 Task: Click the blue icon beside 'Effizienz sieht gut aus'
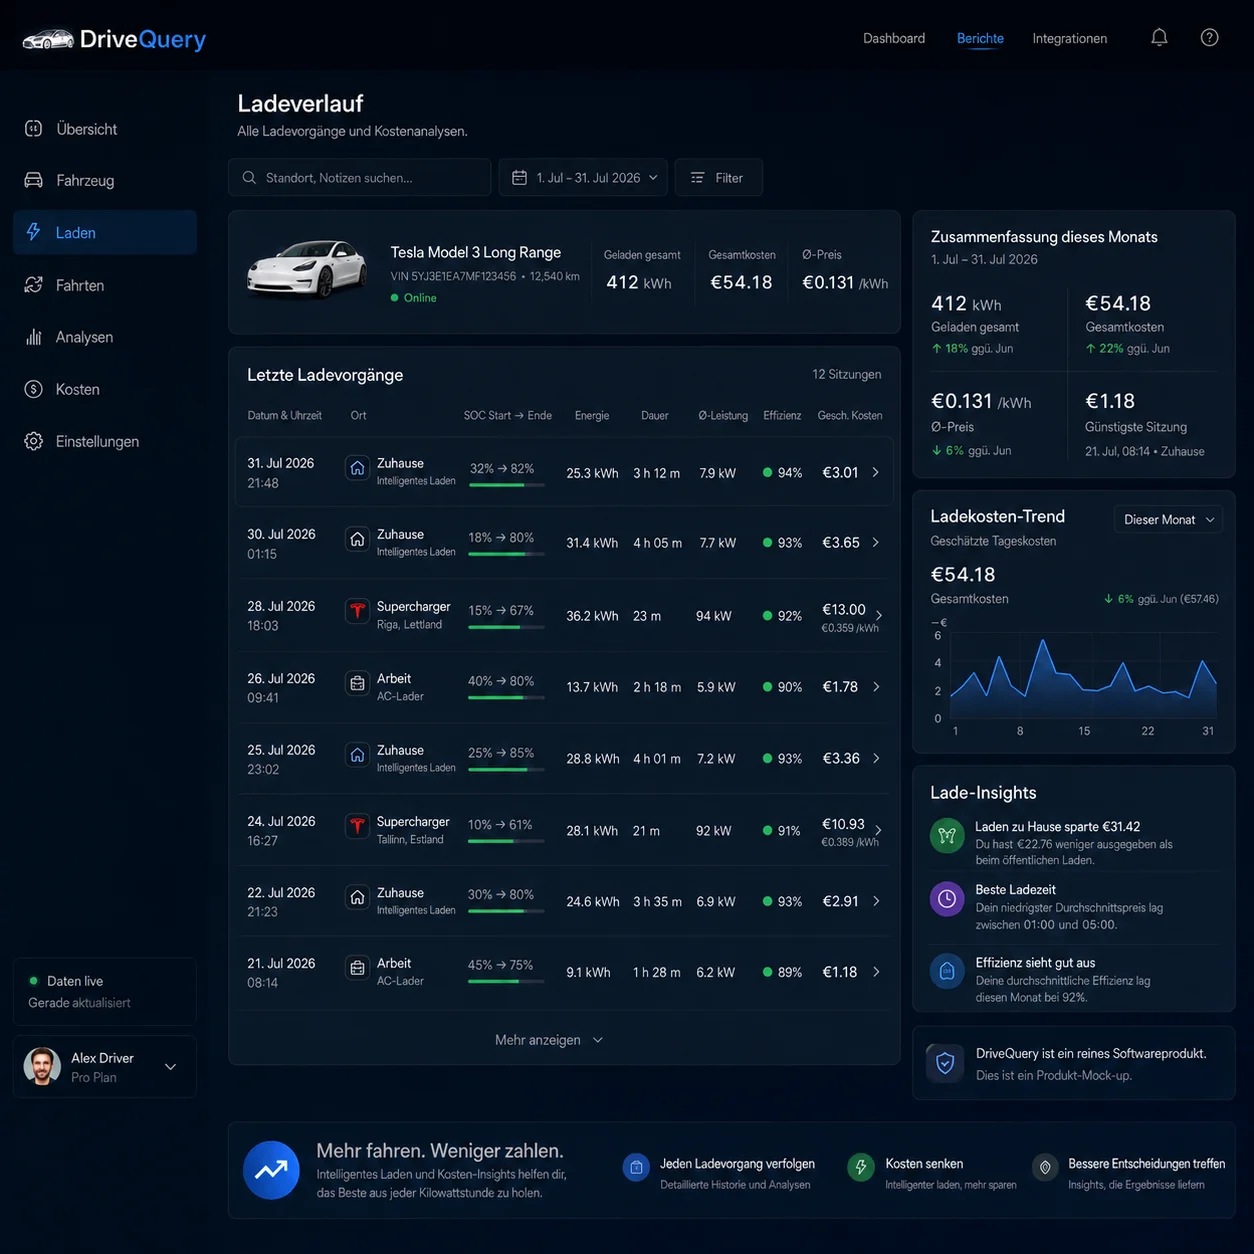[x=947, y=971]
